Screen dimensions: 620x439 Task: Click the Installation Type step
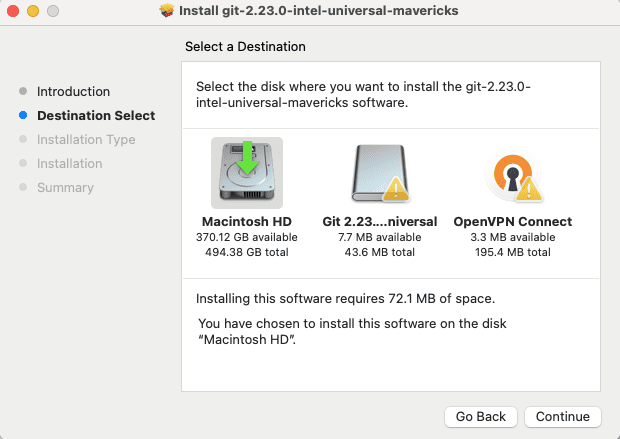[x=86, y=140]
